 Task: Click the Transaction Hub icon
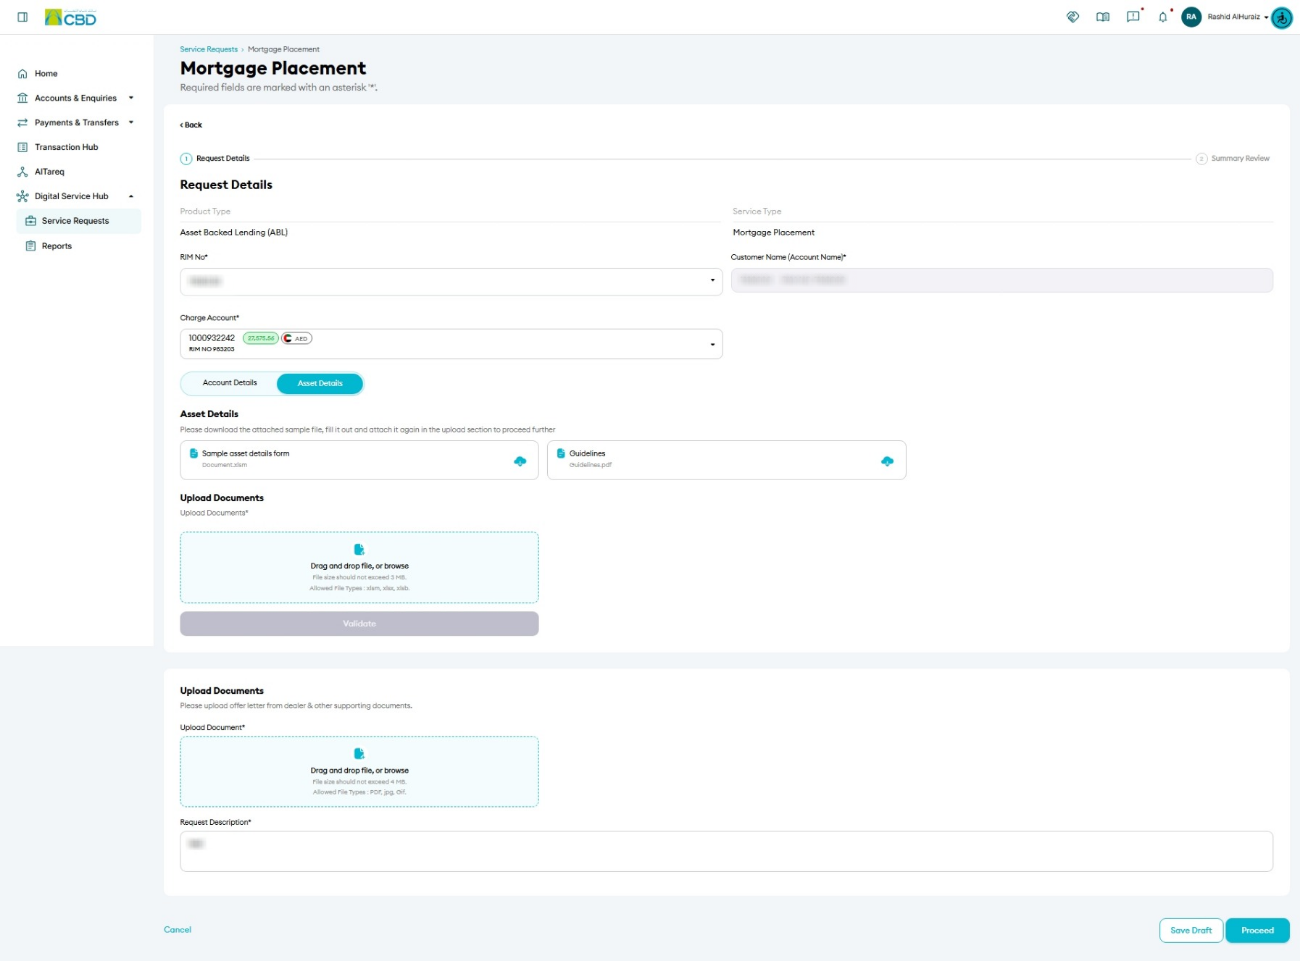coord(23,147)
